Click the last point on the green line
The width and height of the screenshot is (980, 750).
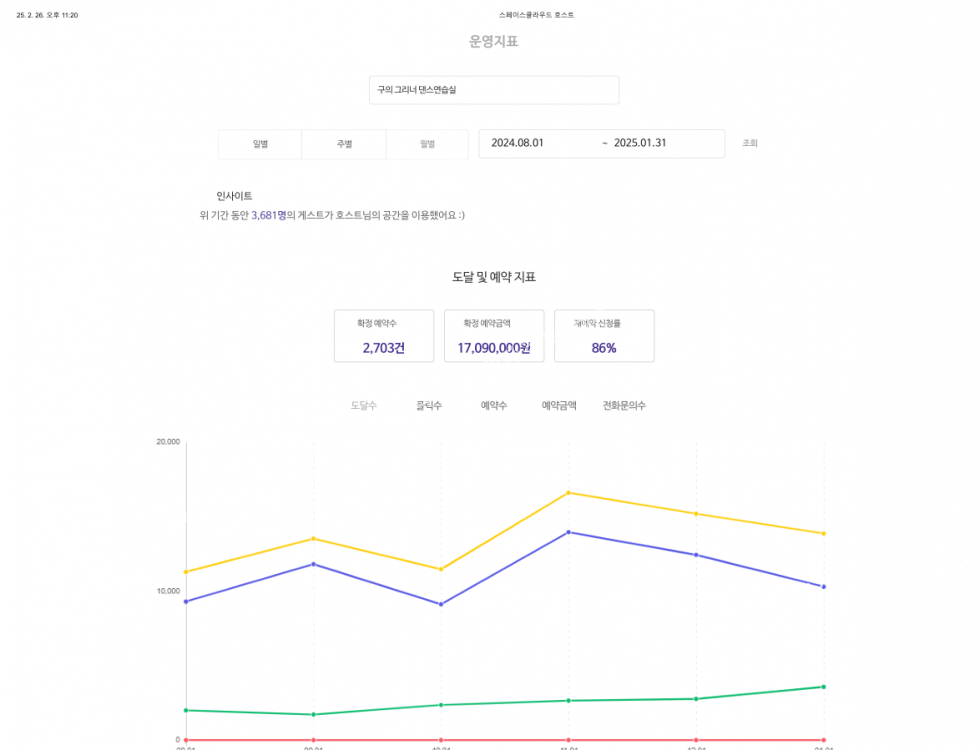tap(824, 687)
